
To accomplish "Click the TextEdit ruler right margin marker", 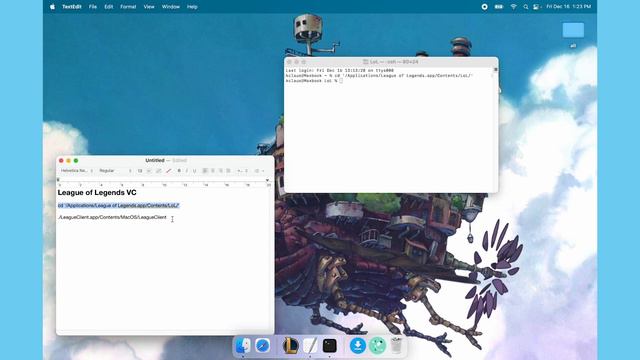I will click(267, 180).
